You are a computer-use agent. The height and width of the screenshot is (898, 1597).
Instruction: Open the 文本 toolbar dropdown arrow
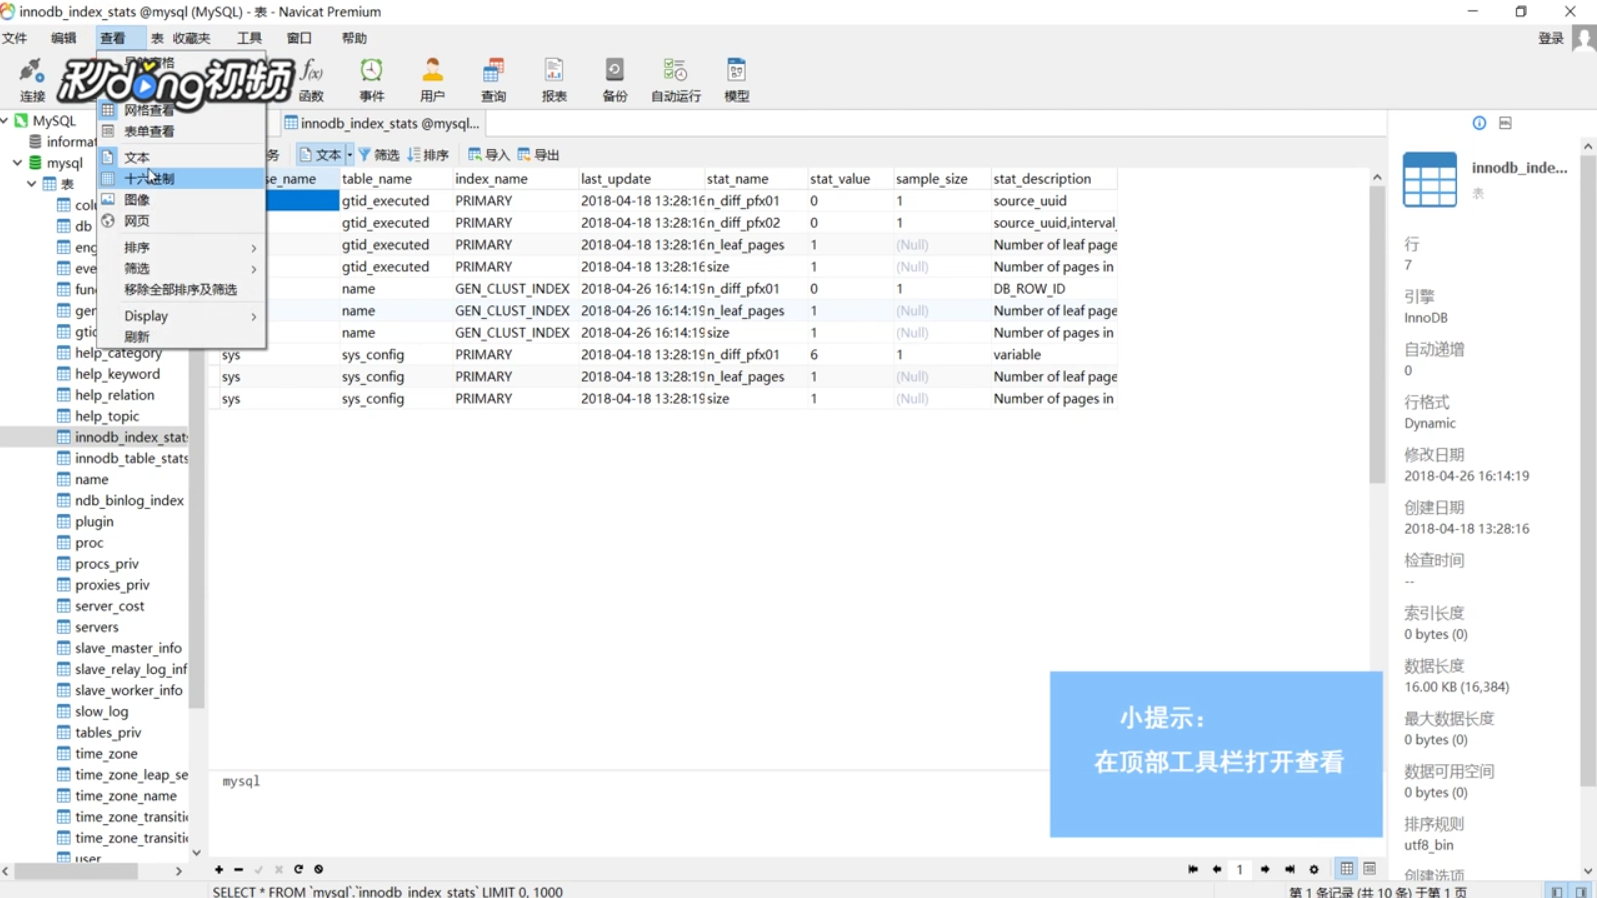click(x=349, y=155)
